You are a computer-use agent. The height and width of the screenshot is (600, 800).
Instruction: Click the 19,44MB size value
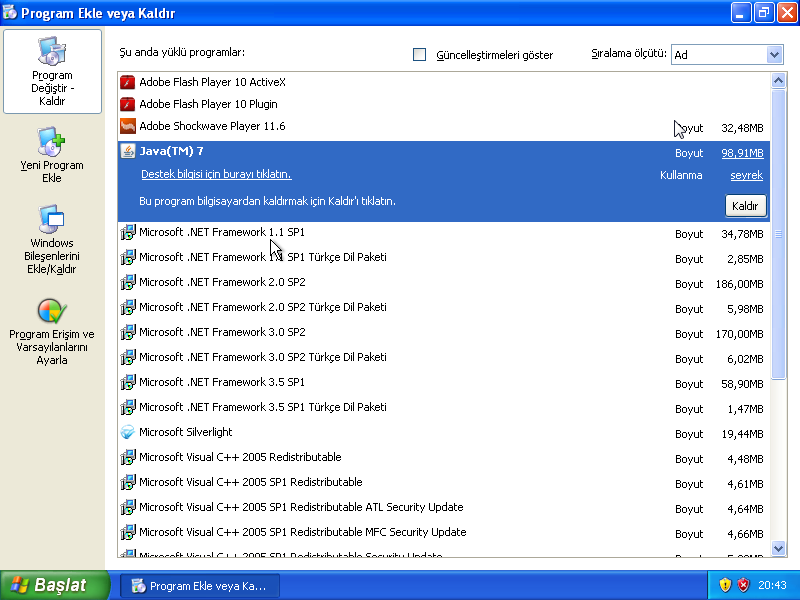(742, 434)
